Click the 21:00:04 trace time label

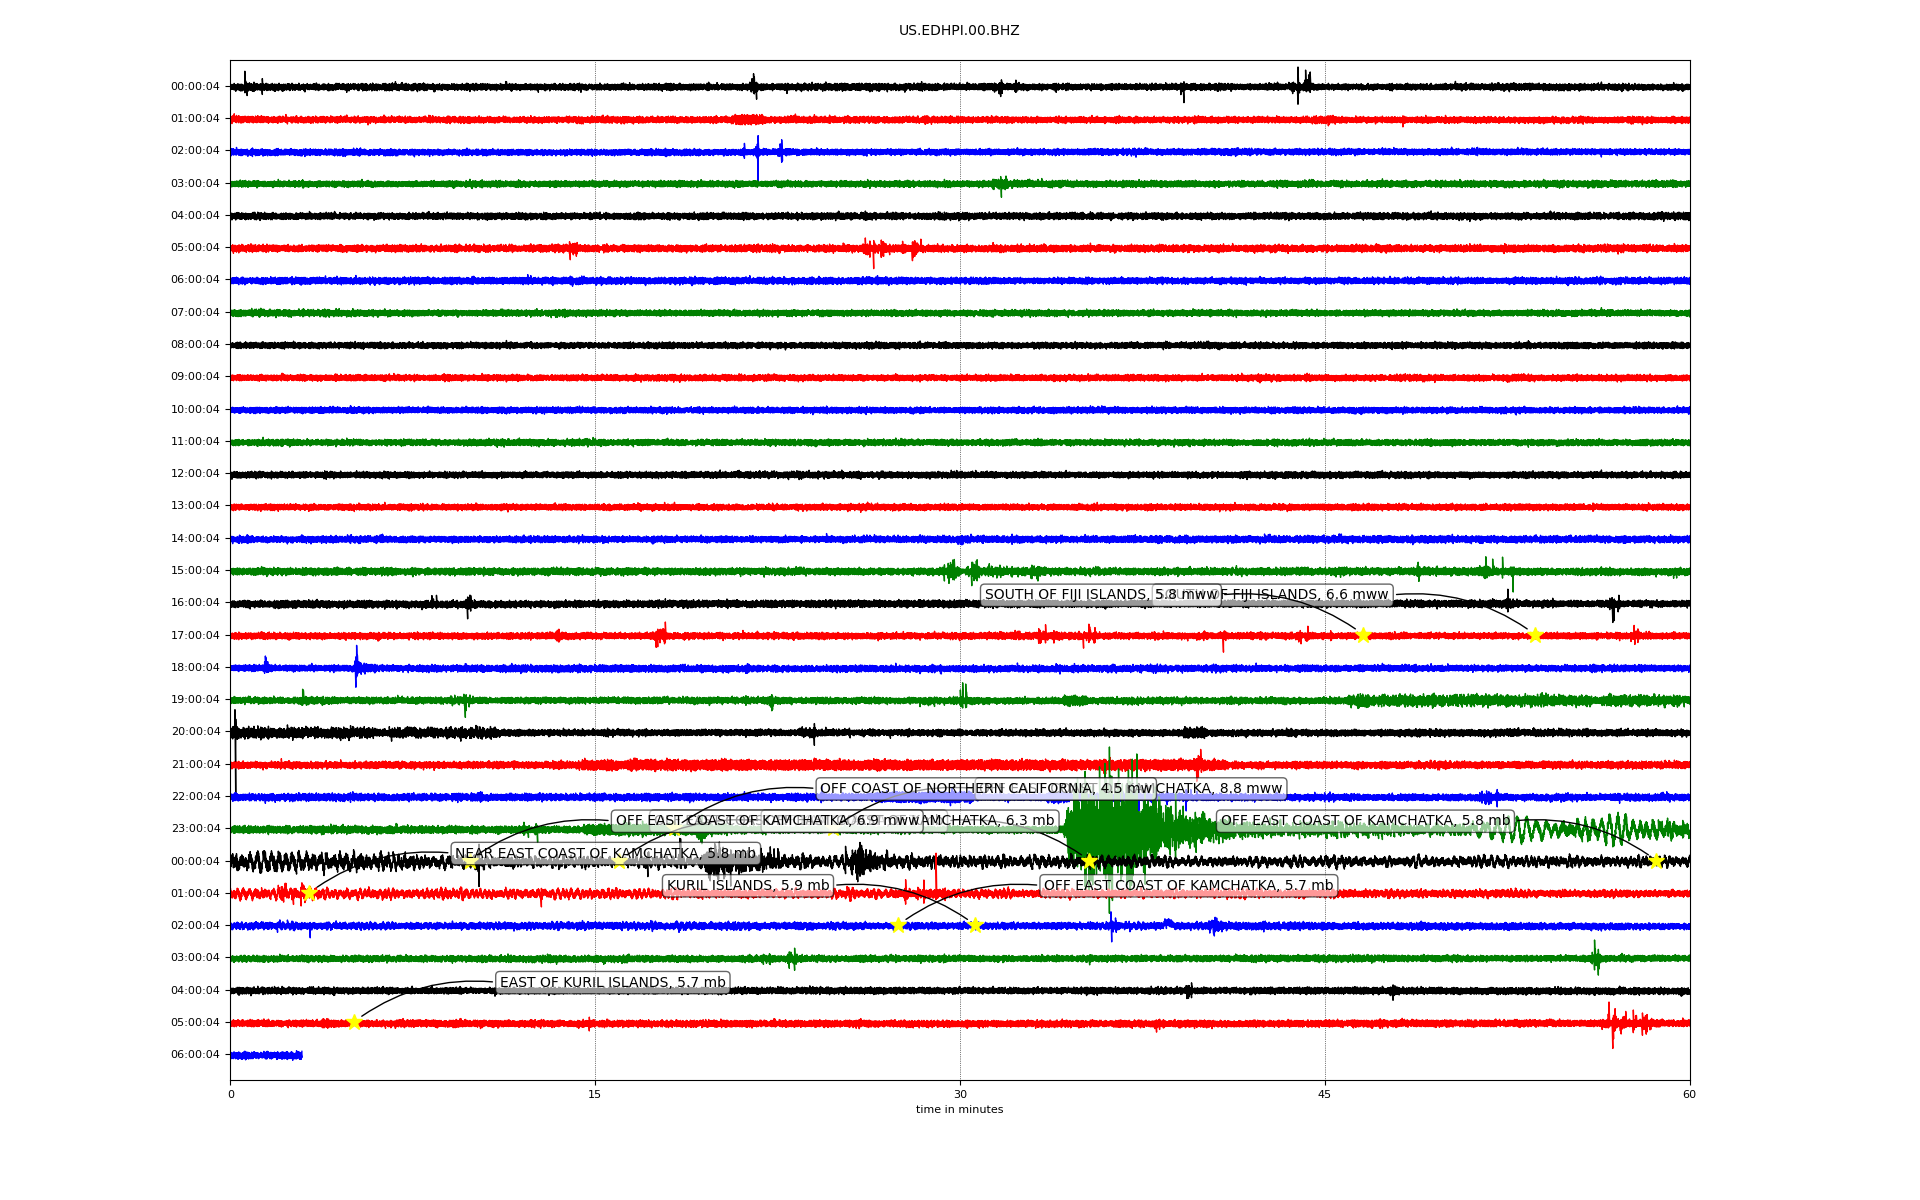(195, 765)
